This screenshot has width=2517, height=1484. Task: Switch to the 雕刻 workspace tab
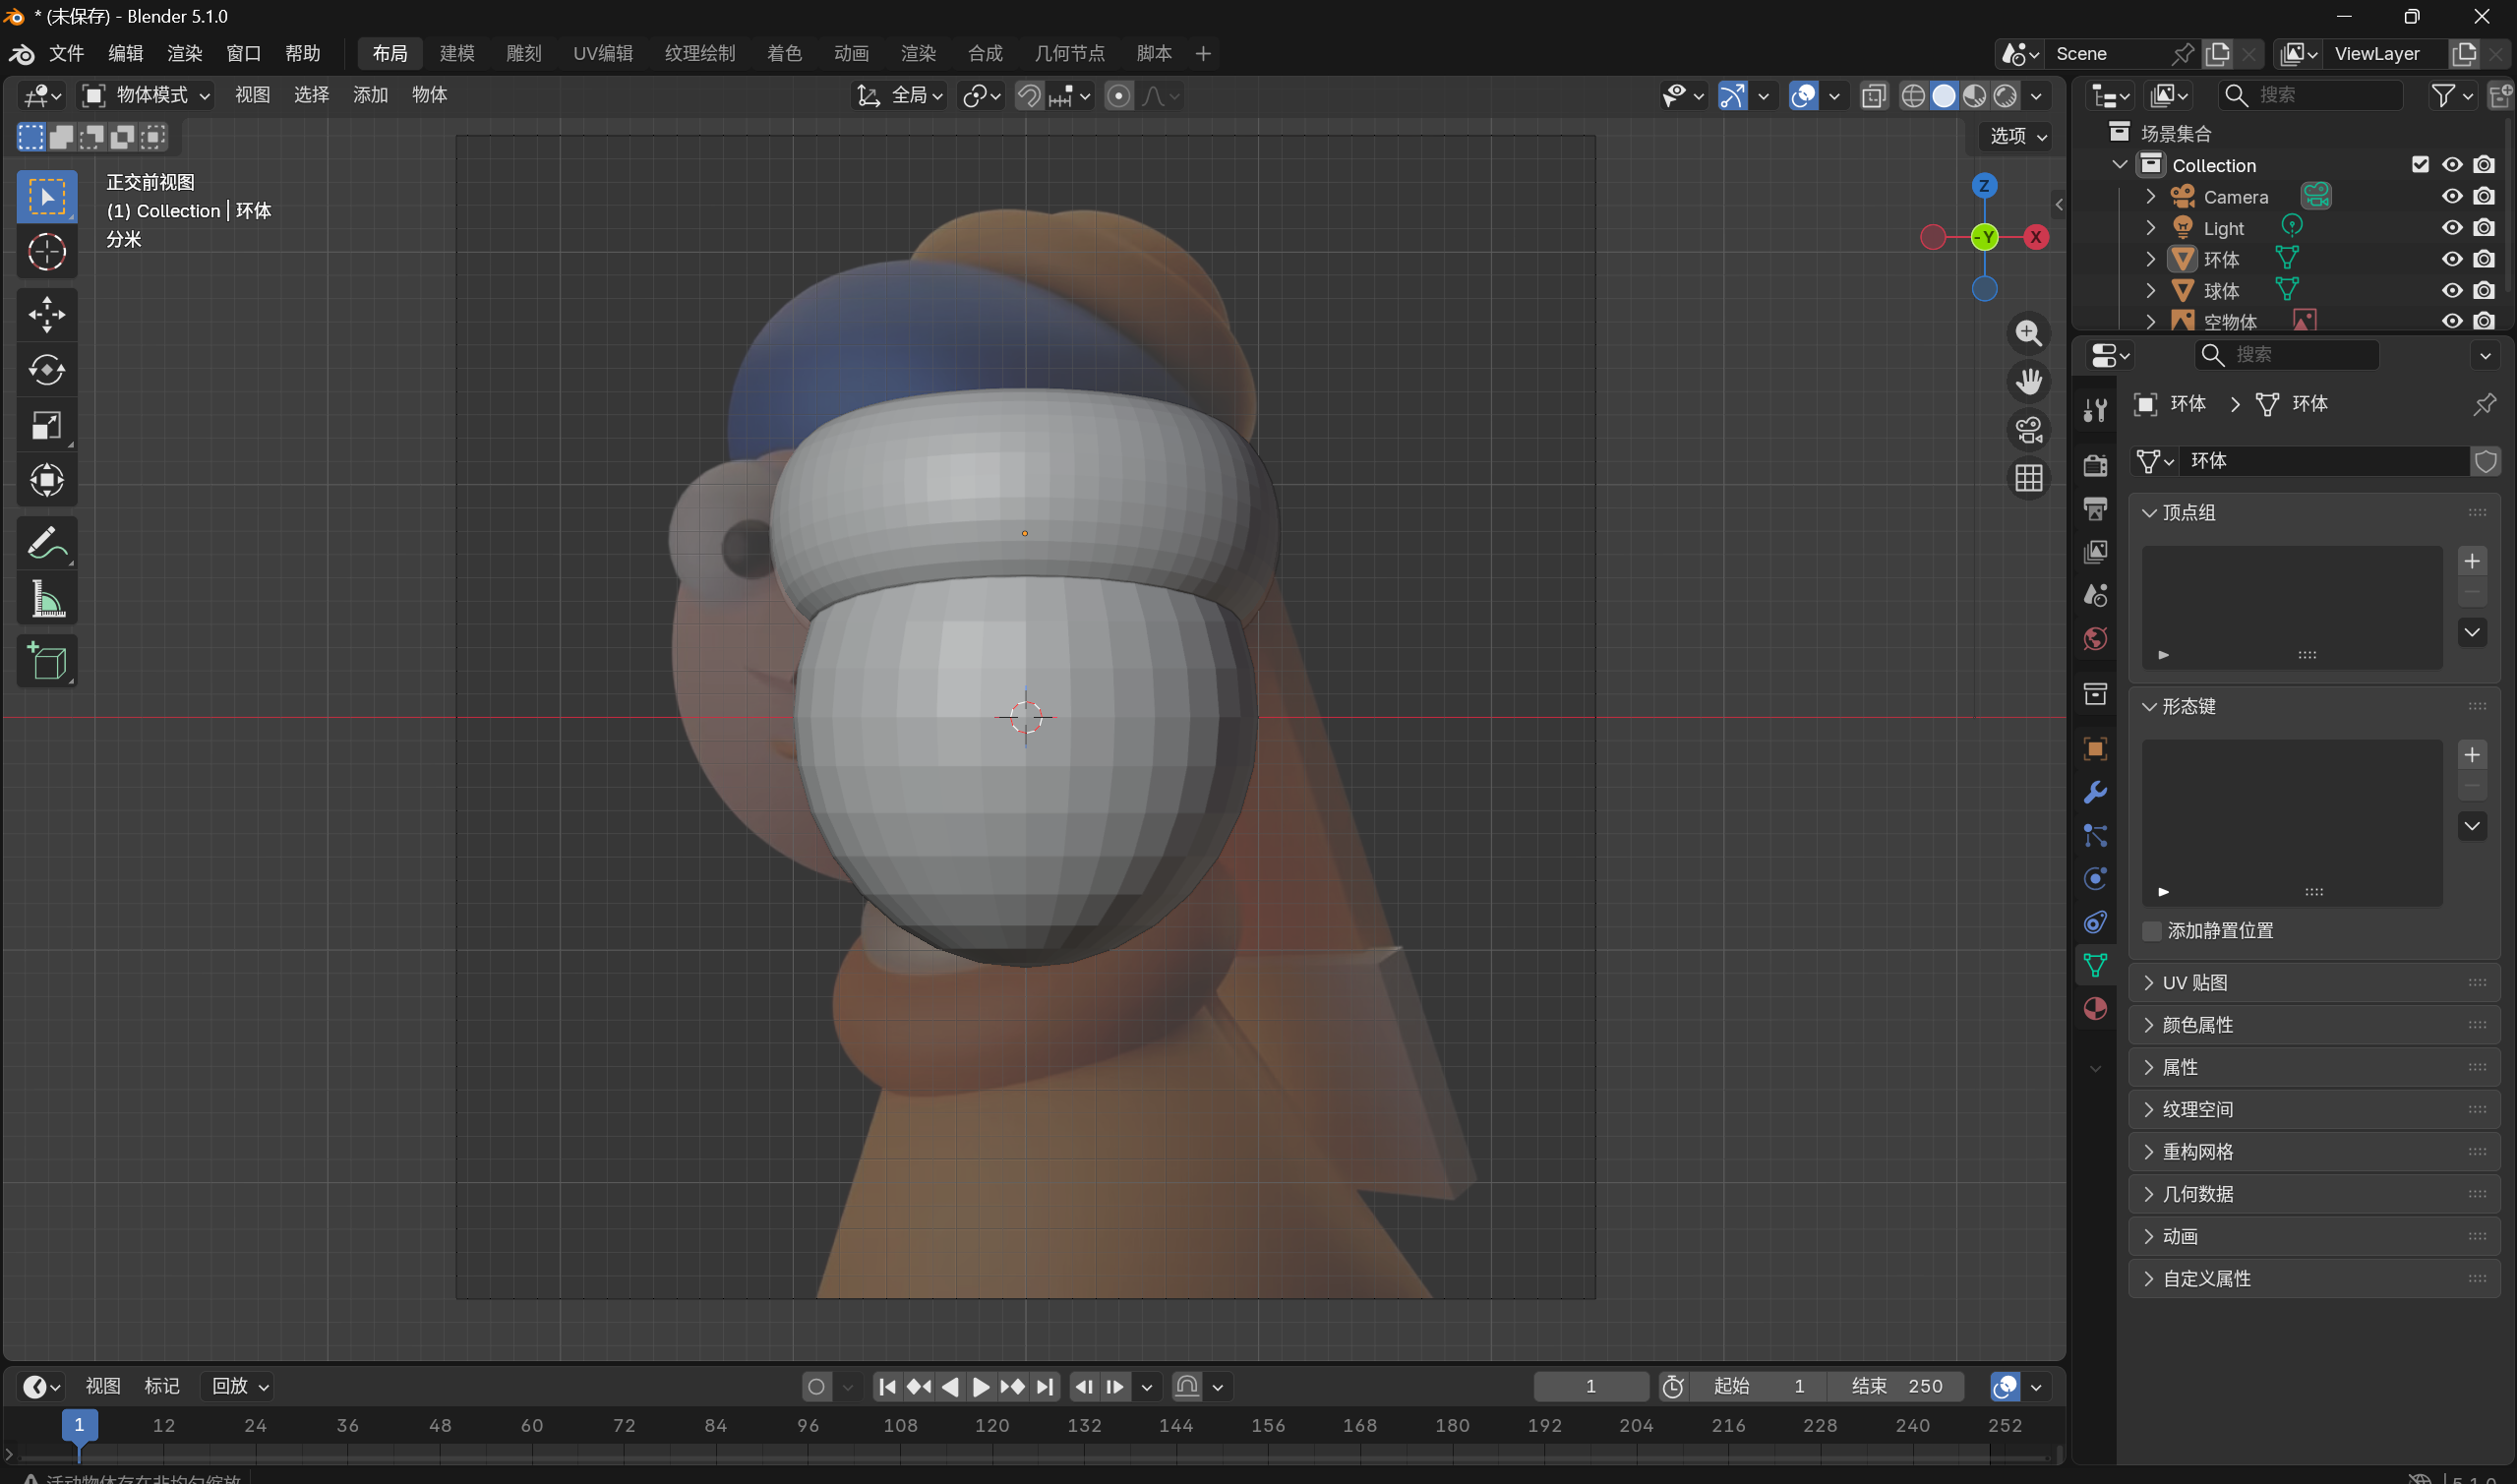click(x=523, y=53)
